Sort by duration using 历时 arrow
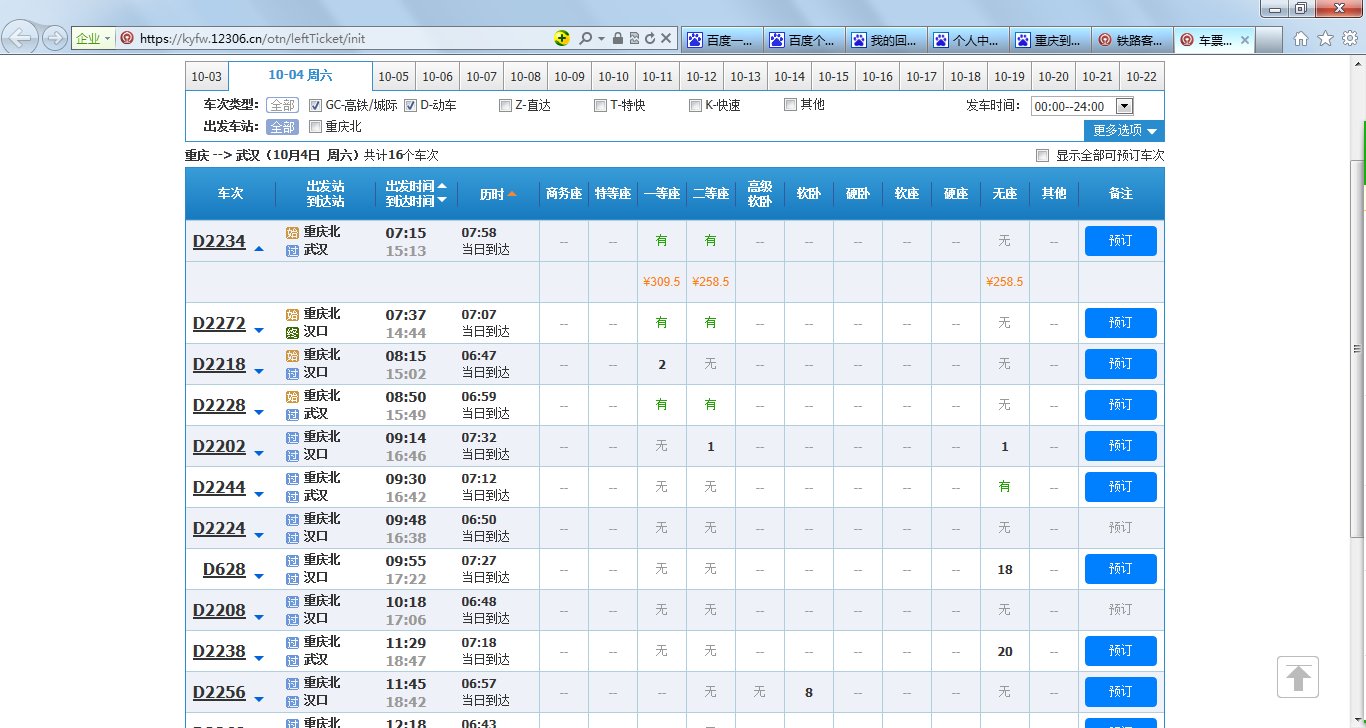This screenshot has width=1366, height=728. tap(512, 194)
